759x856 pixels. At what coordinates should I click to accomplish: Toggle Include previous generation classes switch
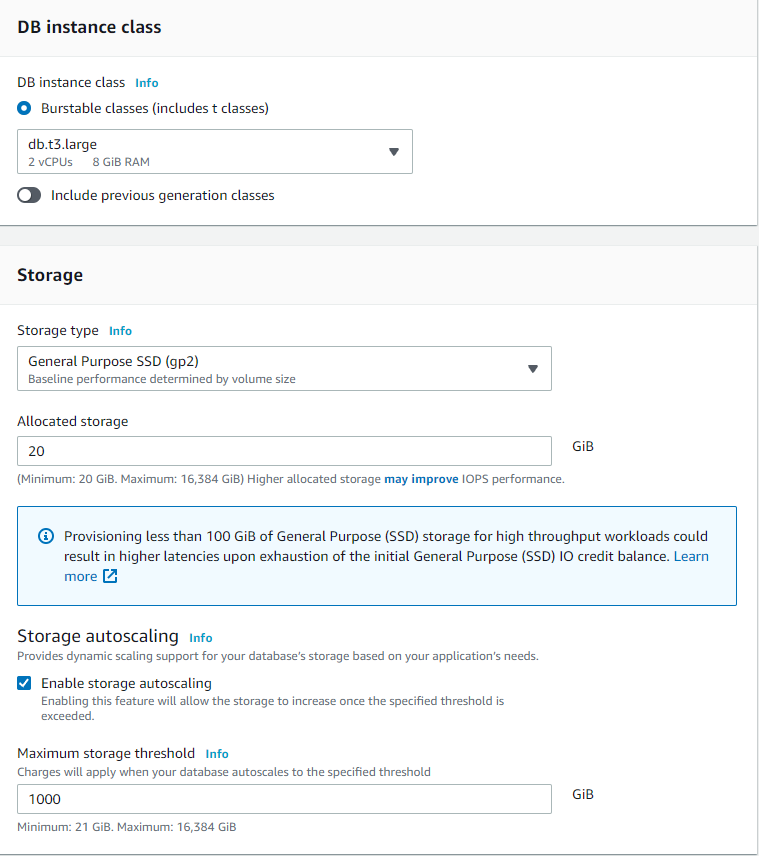coord(29,196)
